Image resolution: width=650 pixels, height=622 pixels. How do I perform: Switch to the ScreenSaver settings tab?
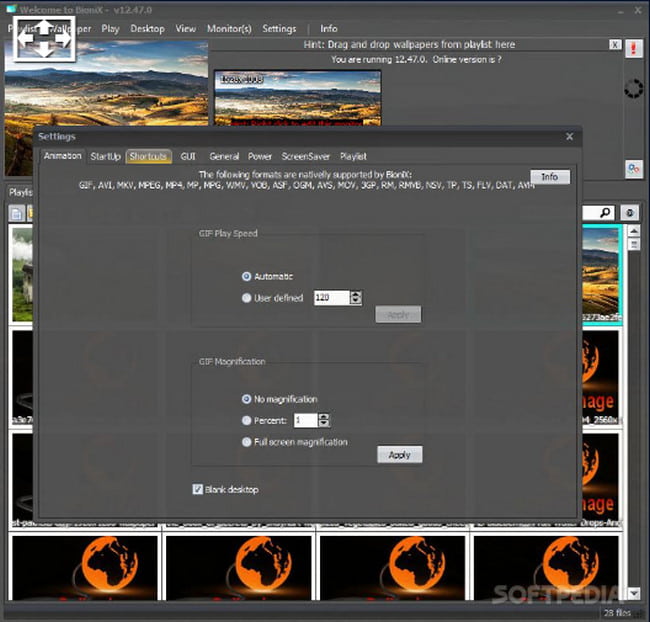pos(305,157)
